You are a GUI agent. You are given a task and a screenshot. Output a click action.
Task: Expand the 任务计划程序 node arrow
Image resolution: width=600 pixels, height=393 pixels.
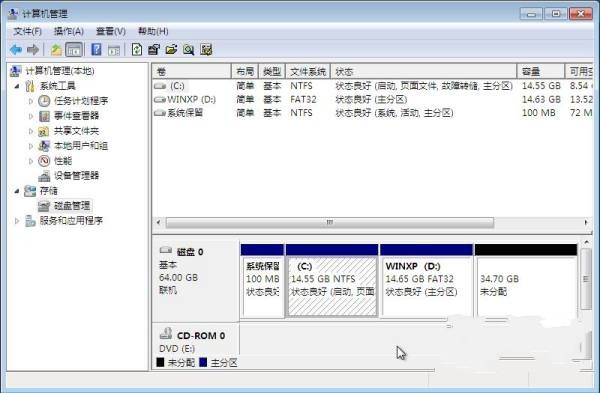(31, 101)
